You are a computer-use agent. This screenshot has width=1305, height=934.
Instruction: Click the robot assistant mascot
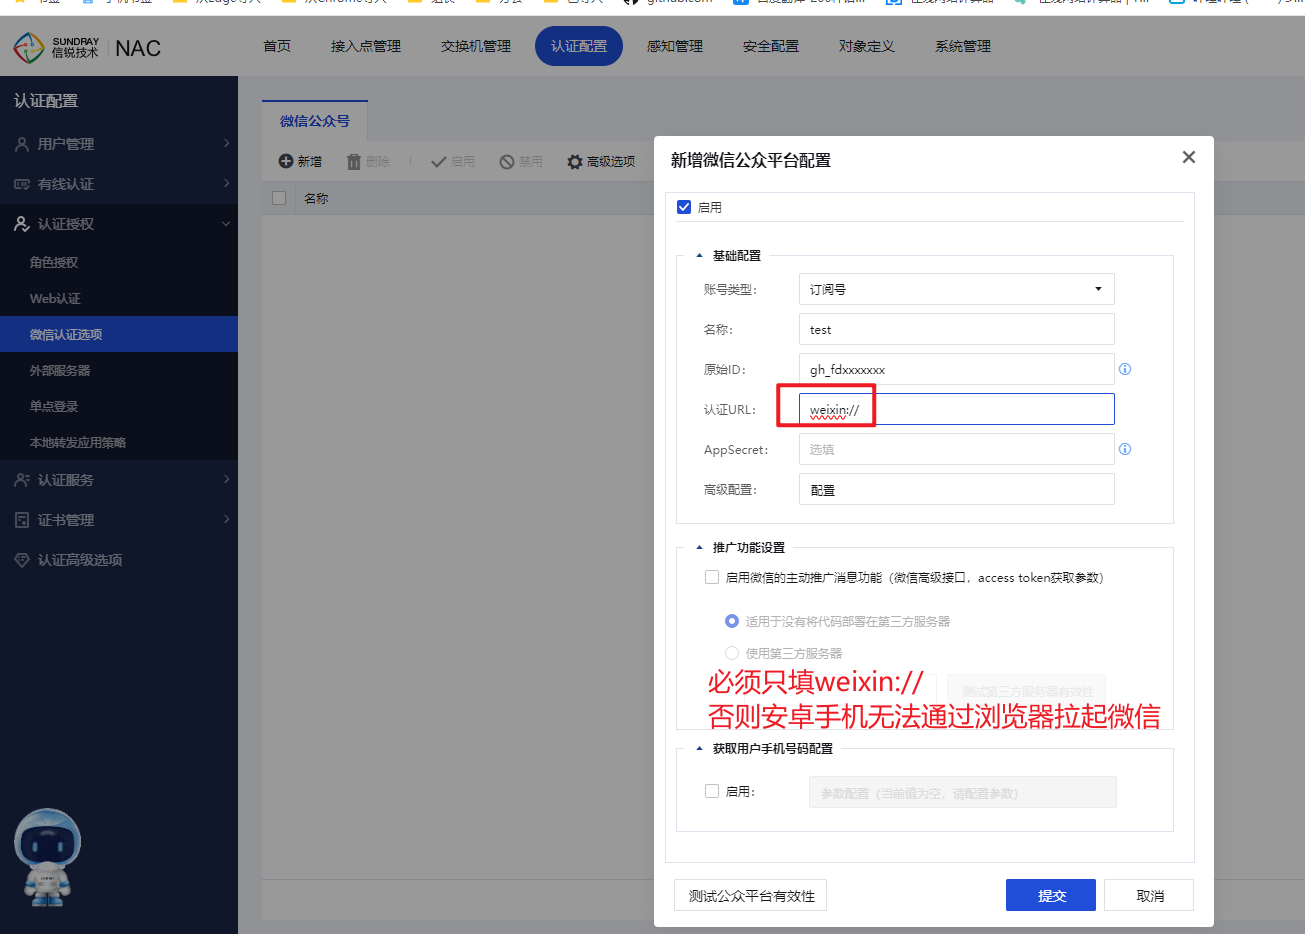click(x=47, y=857)
